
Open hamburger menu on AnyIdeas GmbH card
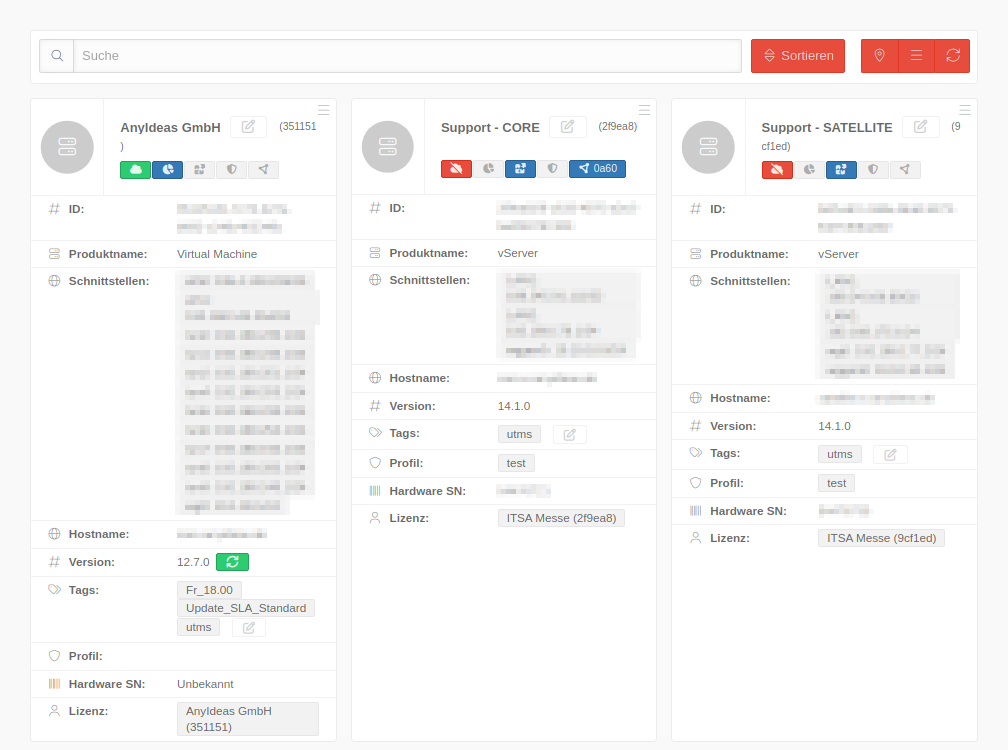(x=323, y=110)
